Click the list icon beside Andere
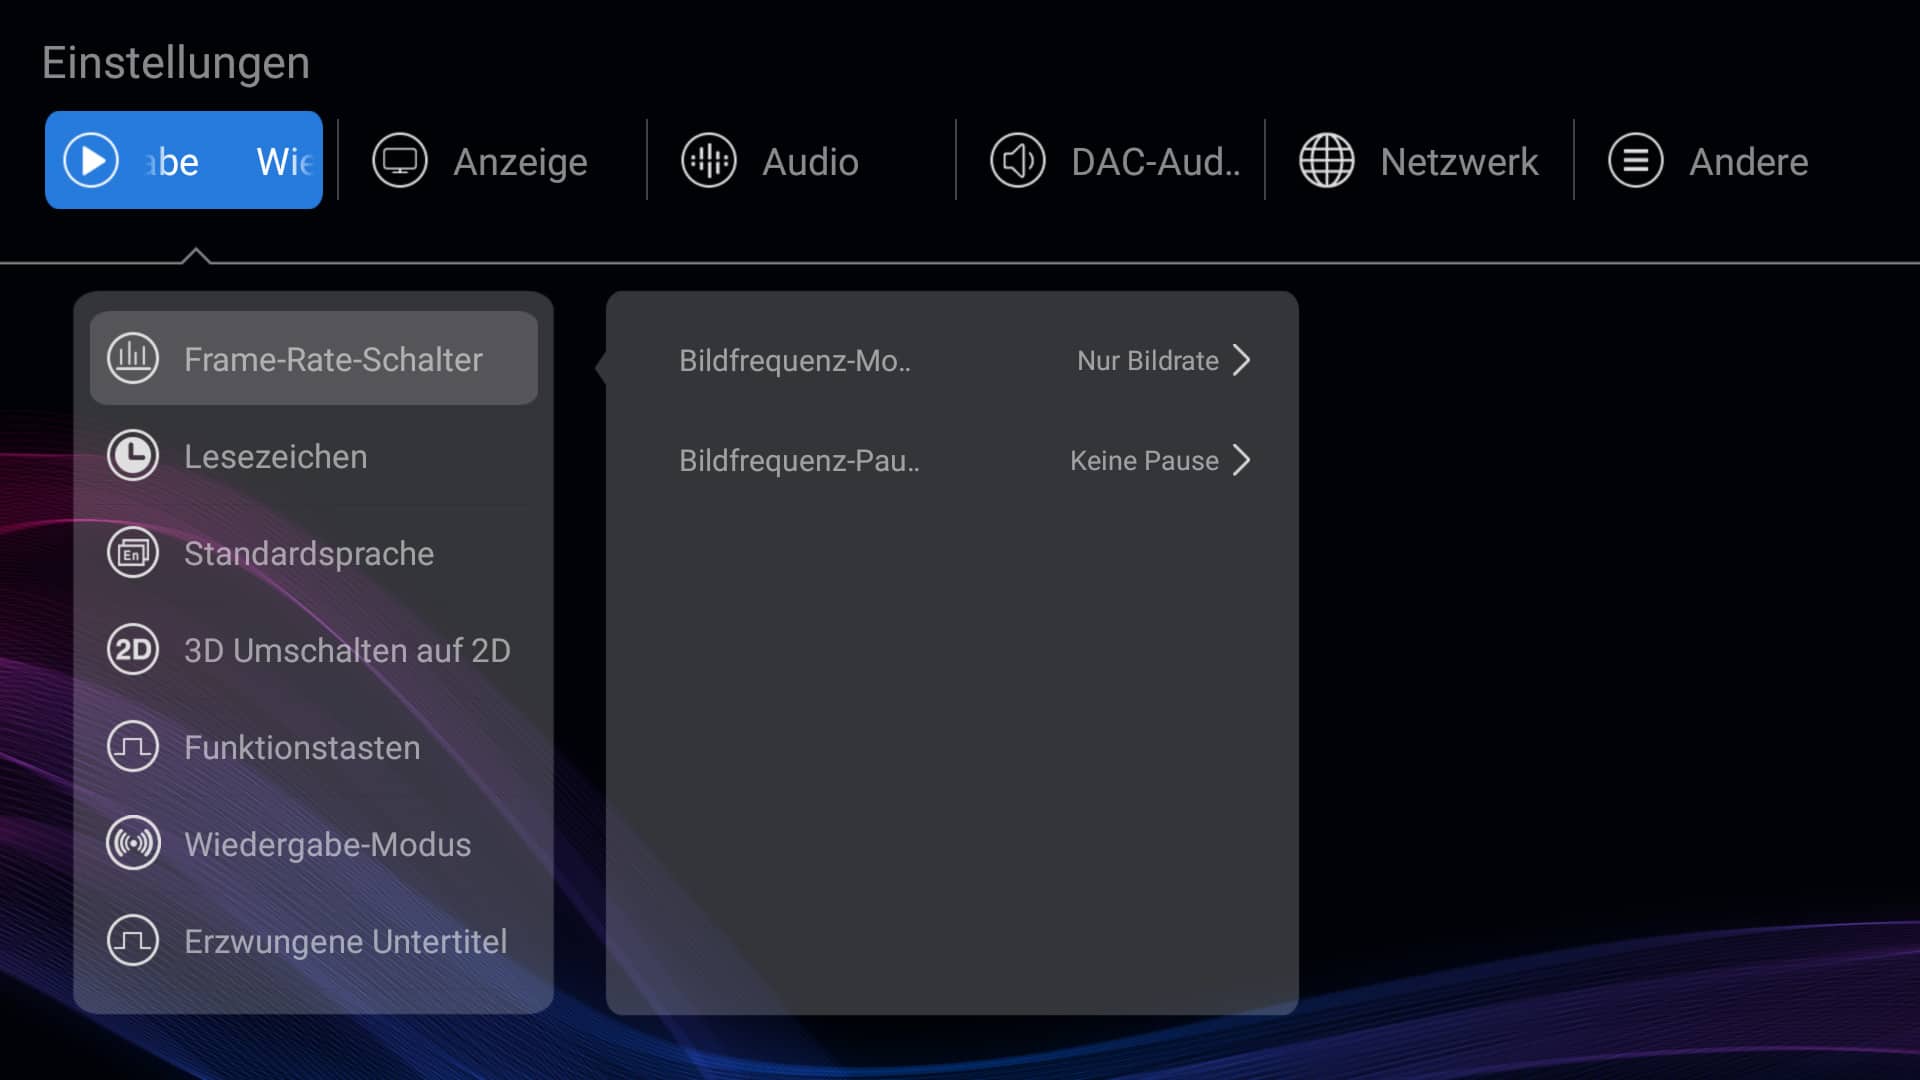Viewport: 1920px width, 1080px height. click(1636, 160)
